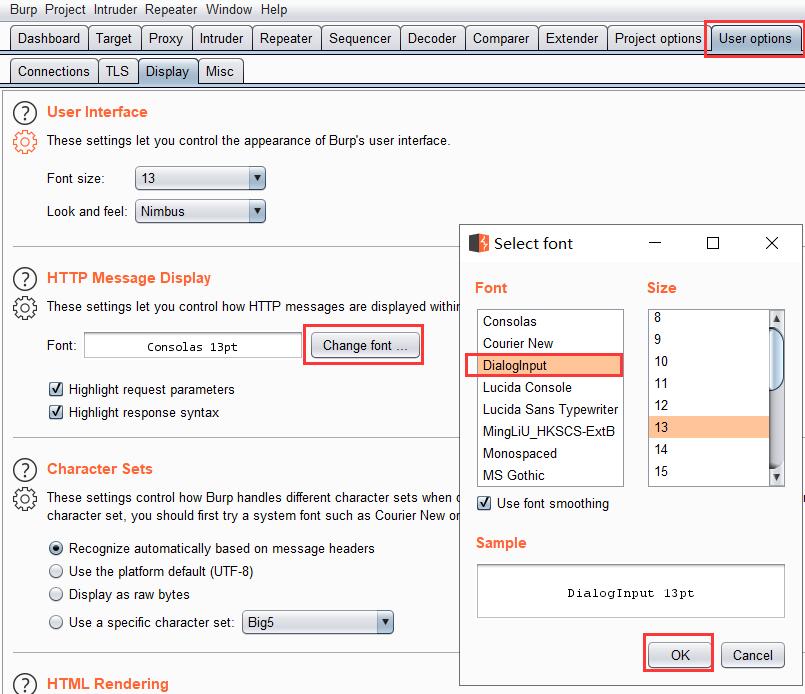Cancel the Select font dialog
This screenshot has height=694, width=805.
pyautogui.click(x=753, y=655)
